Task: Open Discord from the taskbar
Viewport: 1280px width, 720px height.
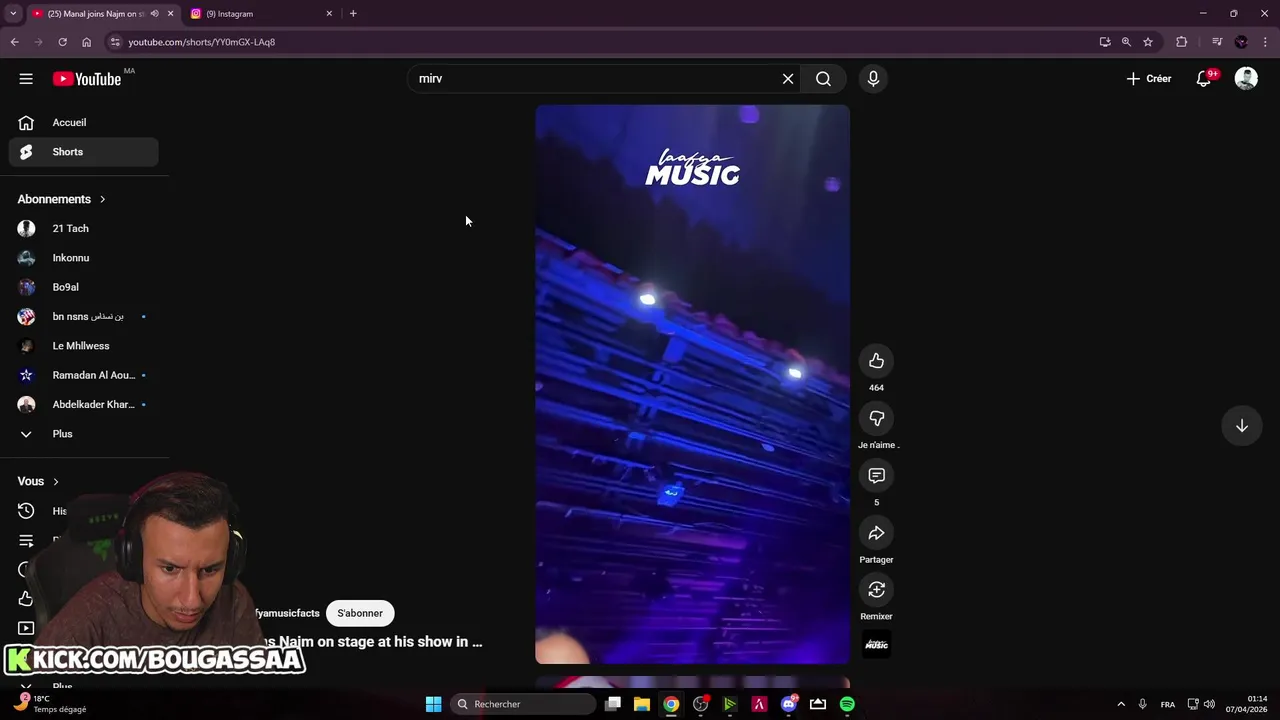Action: coord(789,704)
